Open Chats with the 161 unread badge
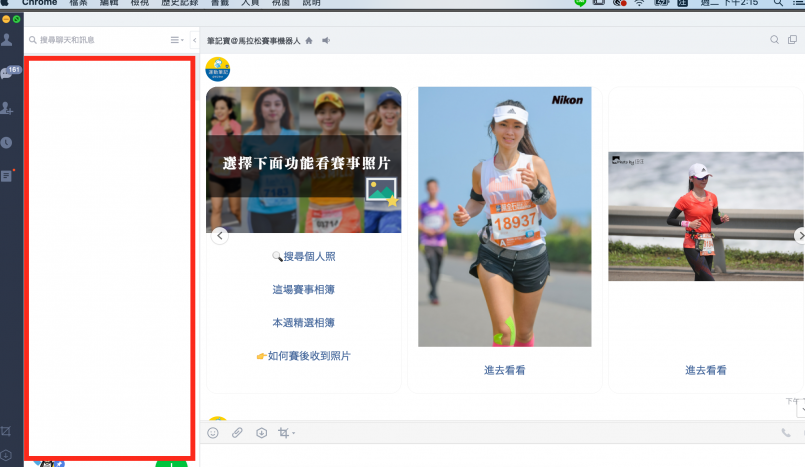Image resolution: width=805 pixels, height=467 pixels. click(10, 72)
